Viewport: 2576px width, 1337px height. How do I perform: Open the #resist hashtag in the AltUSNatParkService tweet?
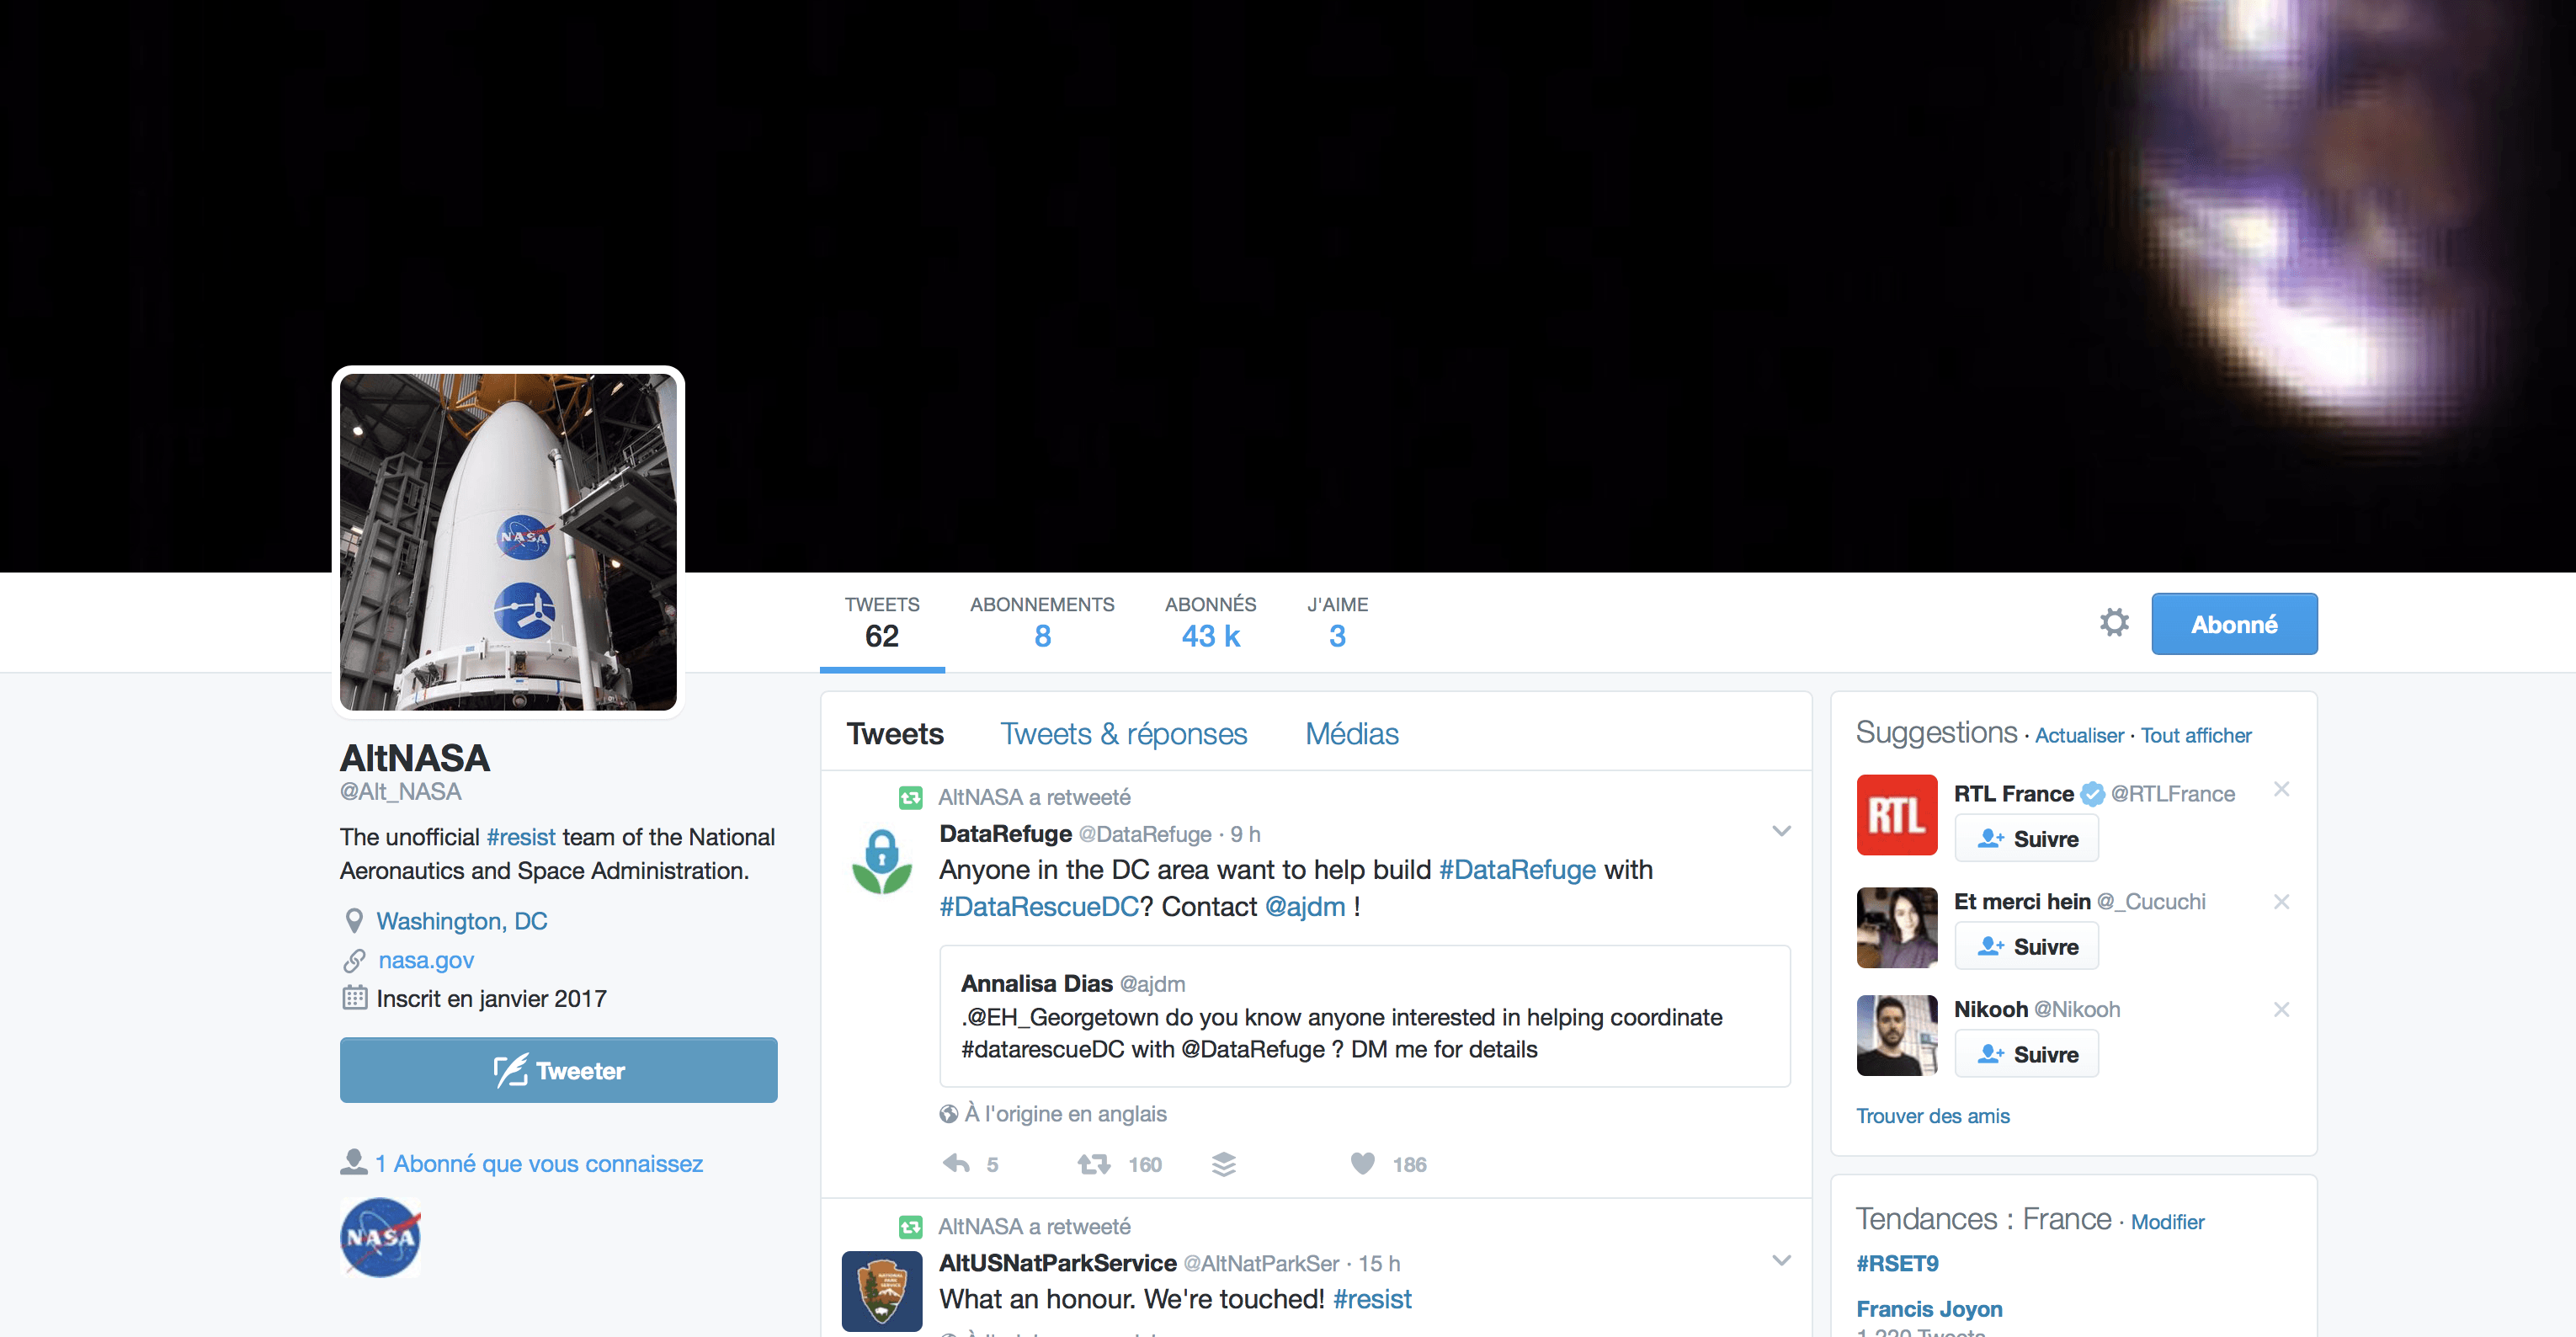pos(1372,1298)
